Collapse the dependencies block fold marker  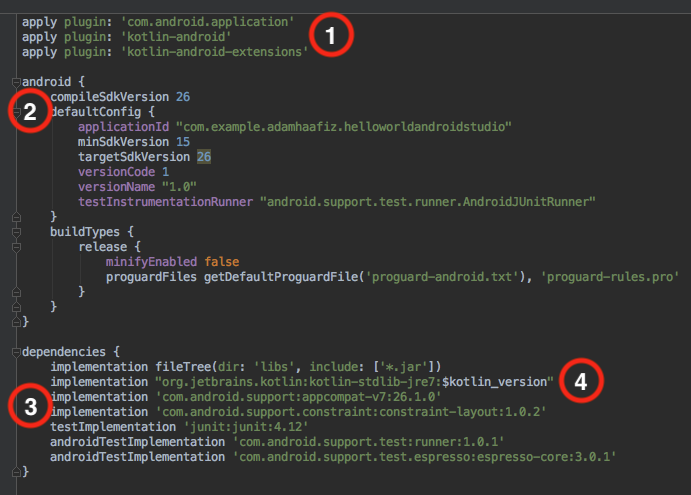pos(16,352)
